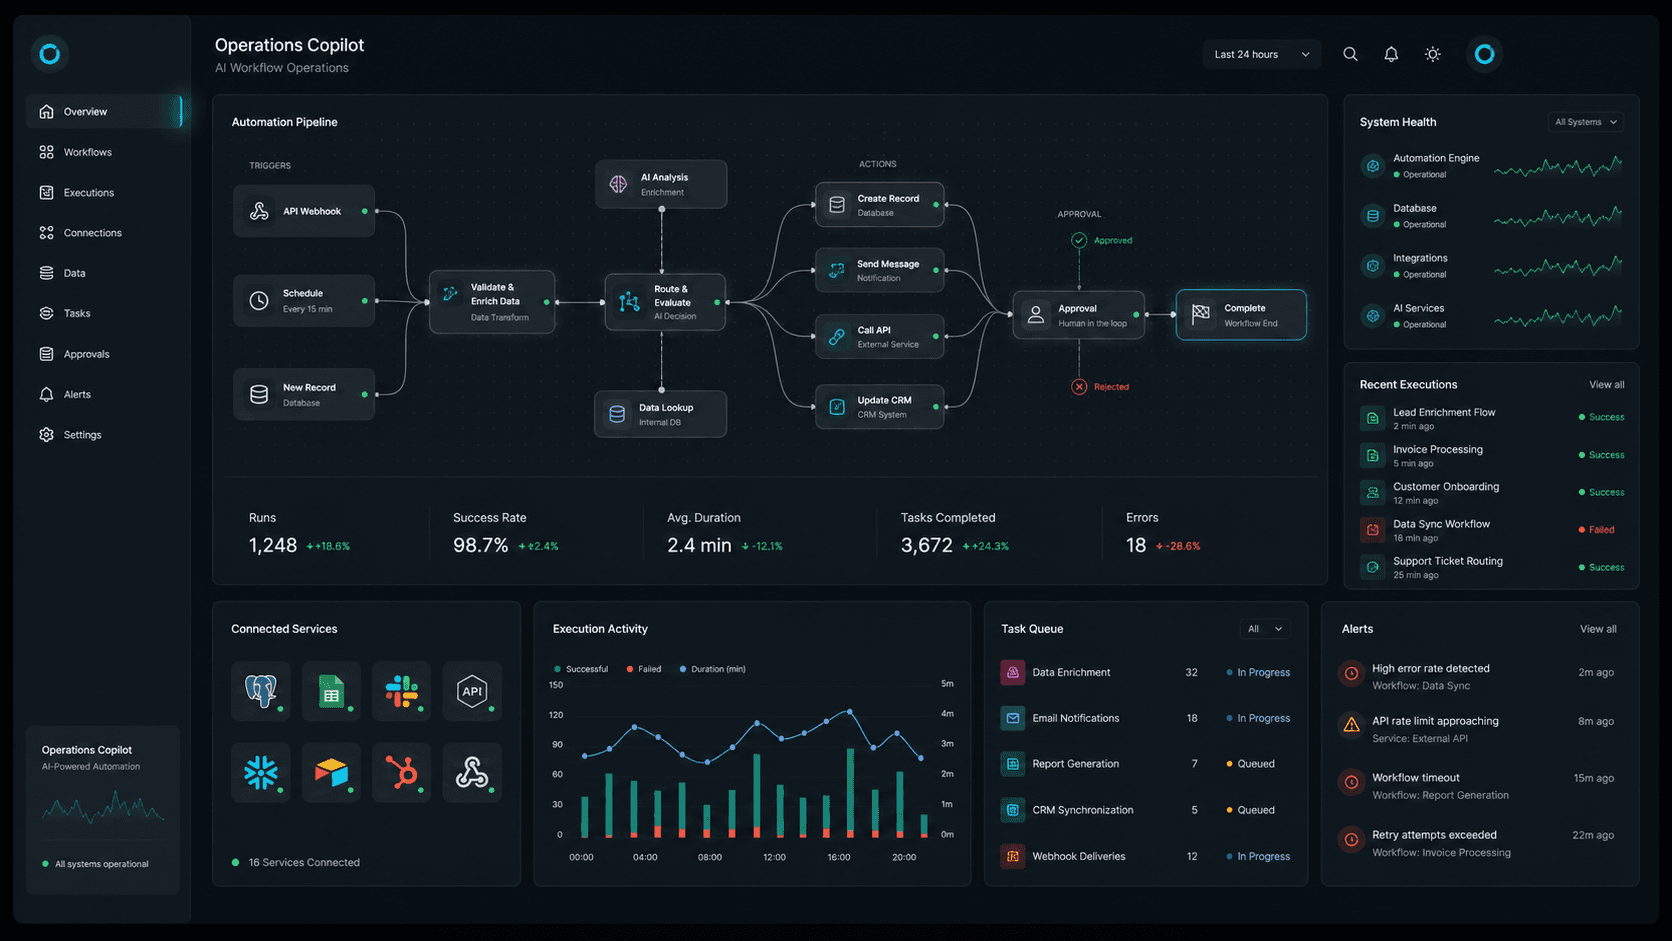Click the API Webhook trigger node icon

tap(259, 211)
